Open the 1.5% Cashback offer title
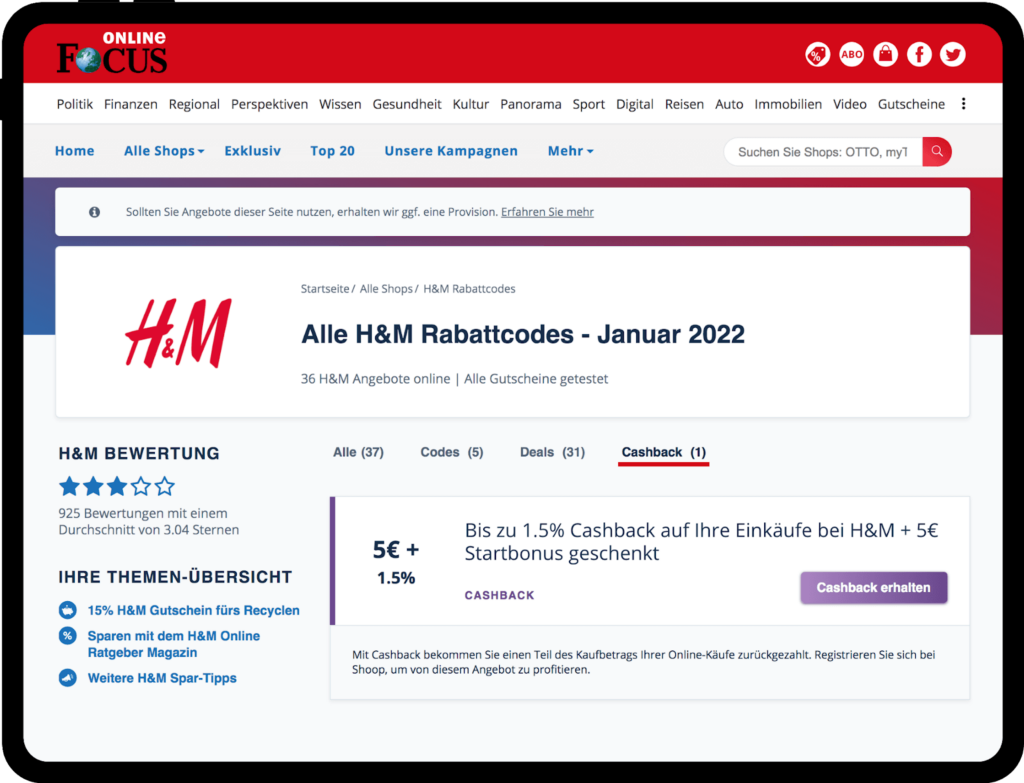Screen dimensions: 1024x783 tap(701, 541)
